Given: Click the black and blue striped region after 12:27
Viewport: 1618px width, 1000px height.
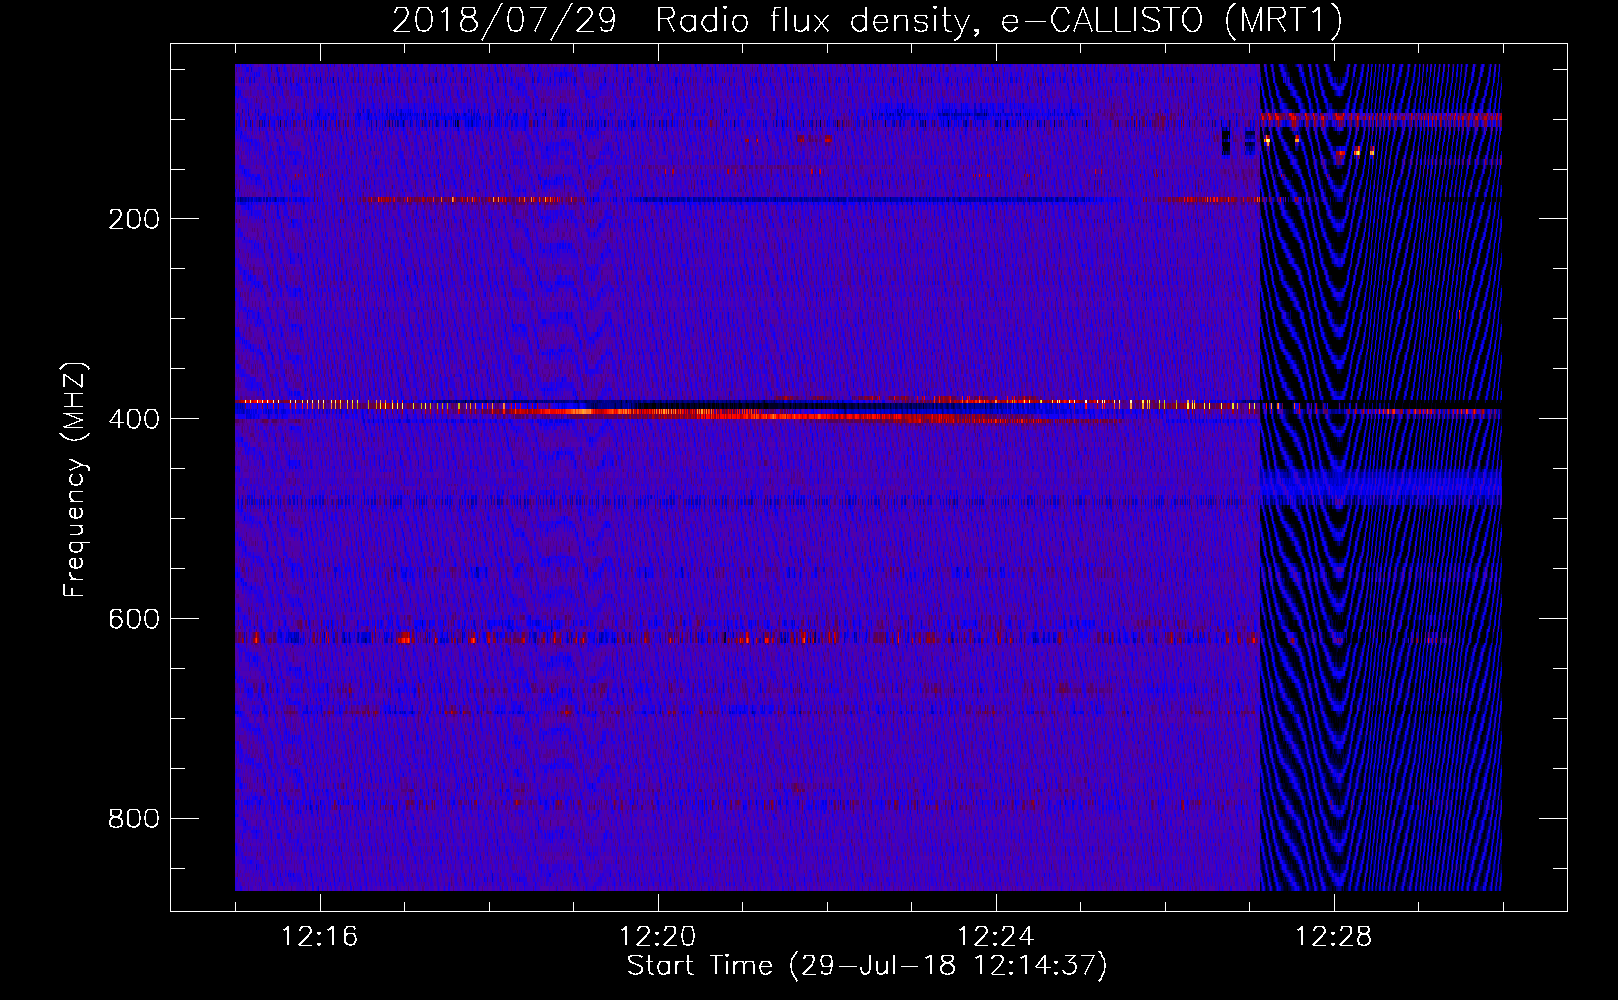Looking at the screenshot, I should tap(1381, 477).
